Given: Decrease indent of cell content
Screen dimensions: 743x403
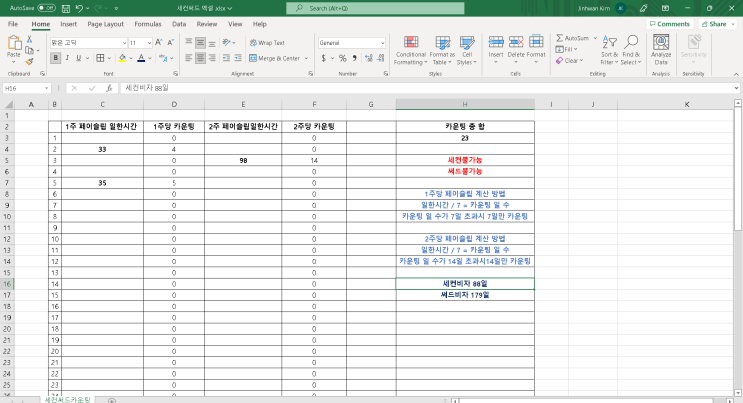Looking at the screenshot, I should pyautogui.click(x=226, y=58).
